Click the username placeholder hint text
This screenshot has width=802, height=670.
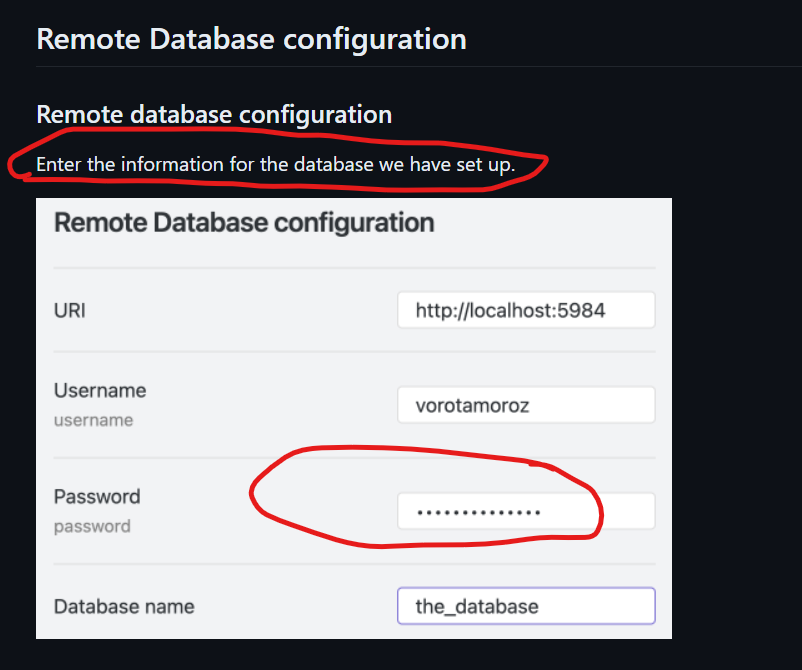[x=93, y=420]
